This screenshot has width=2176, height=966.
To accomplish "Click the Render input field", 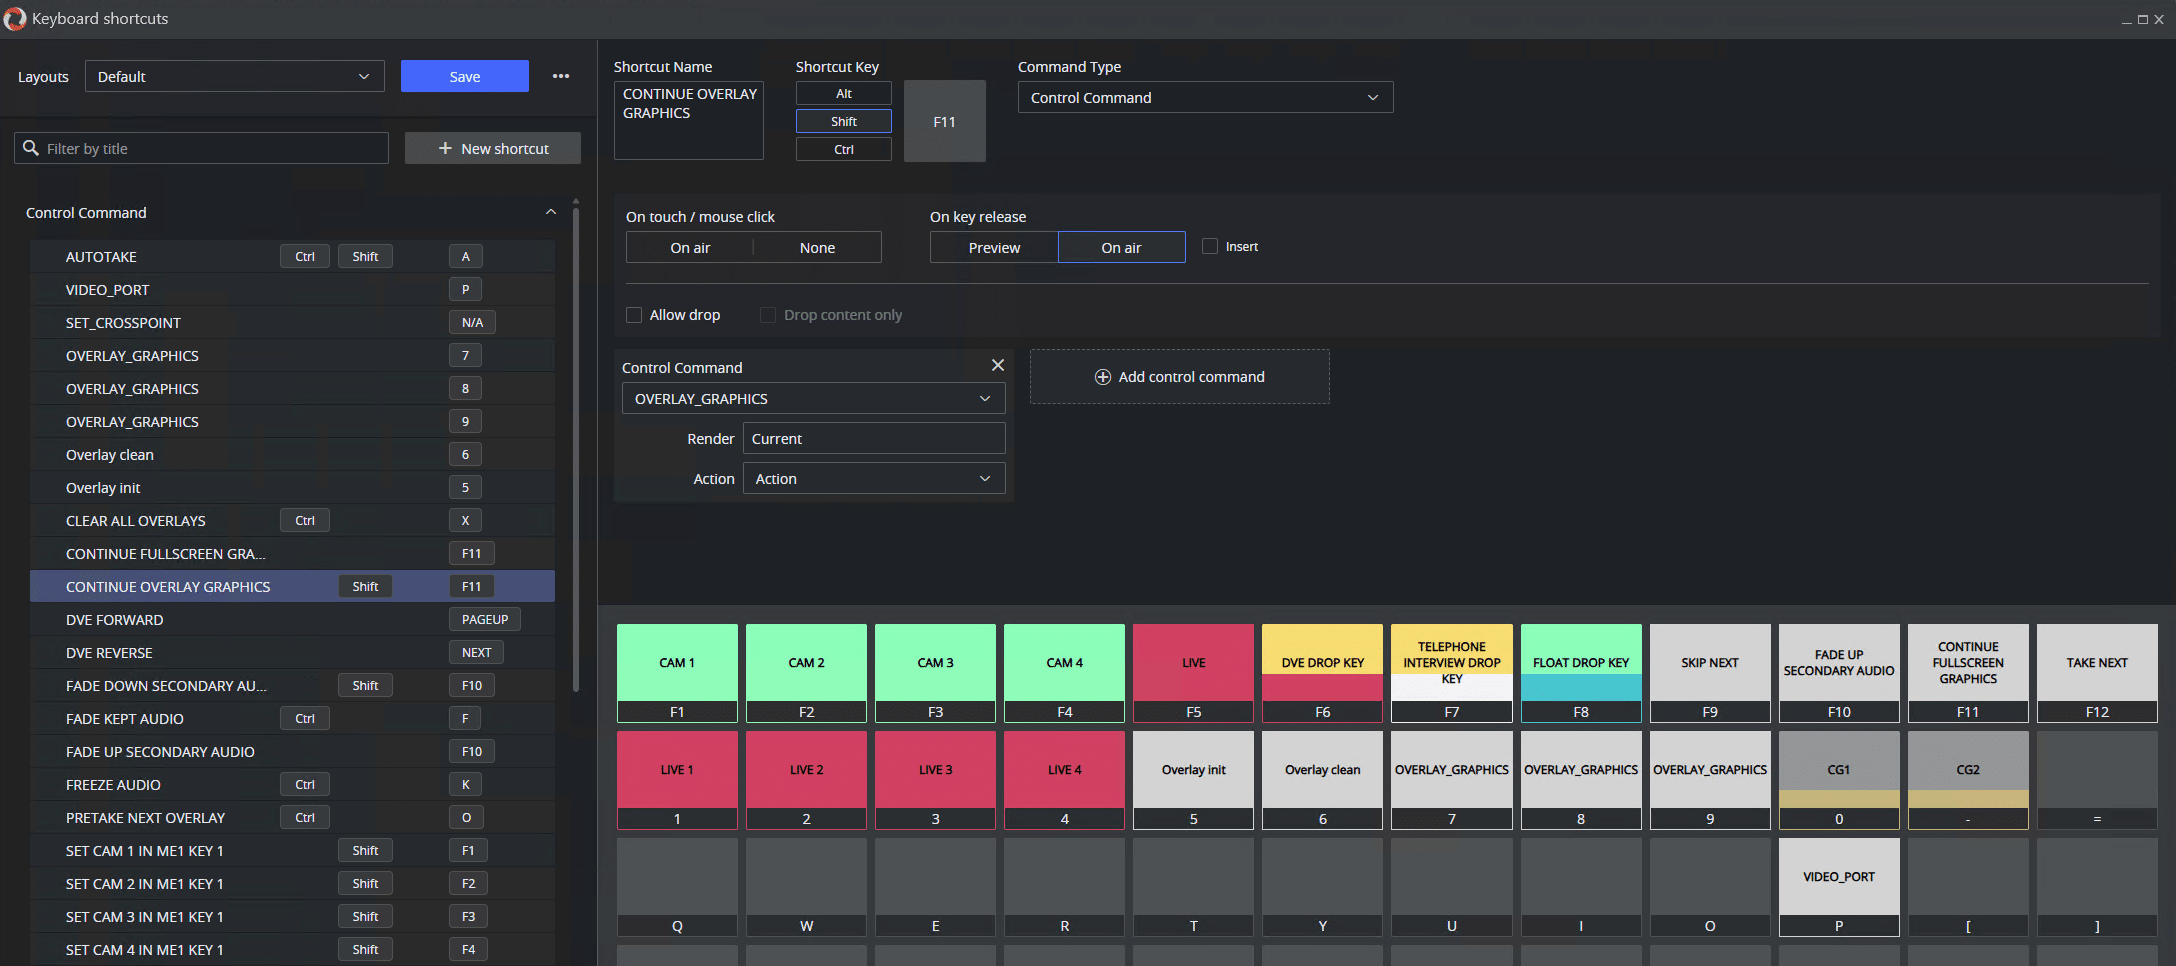I will [873, 439].
